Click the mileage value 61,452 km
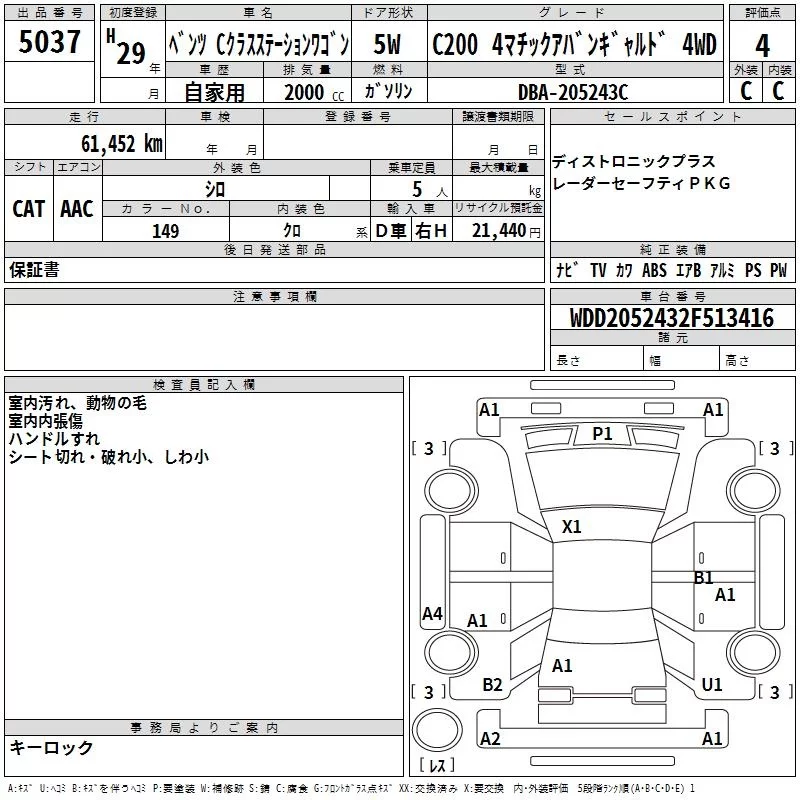800x800 pixels. click(x=122, y=144)
